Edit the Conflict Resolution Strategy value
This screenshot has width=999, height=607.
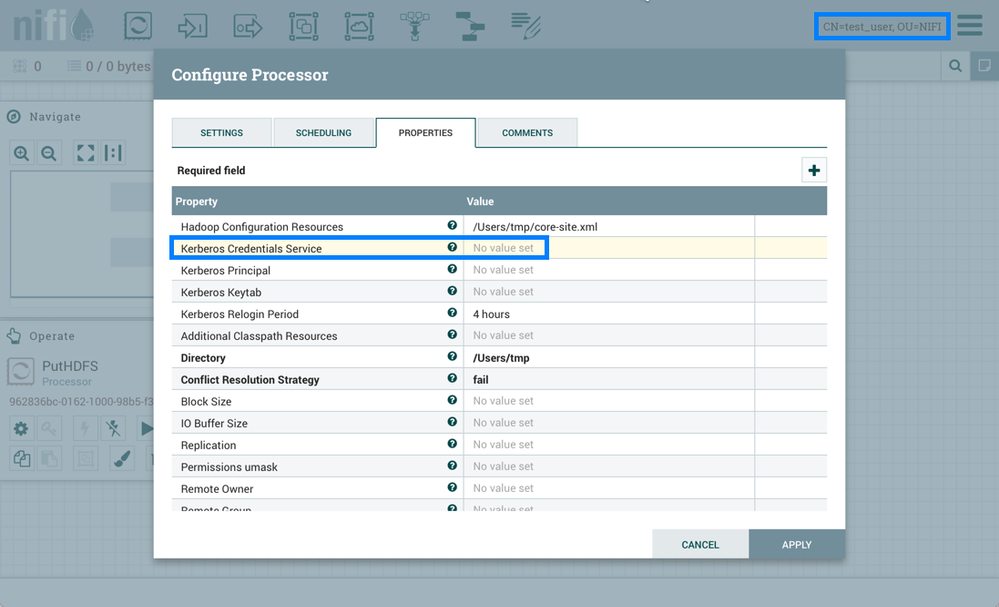click(608, 380)
